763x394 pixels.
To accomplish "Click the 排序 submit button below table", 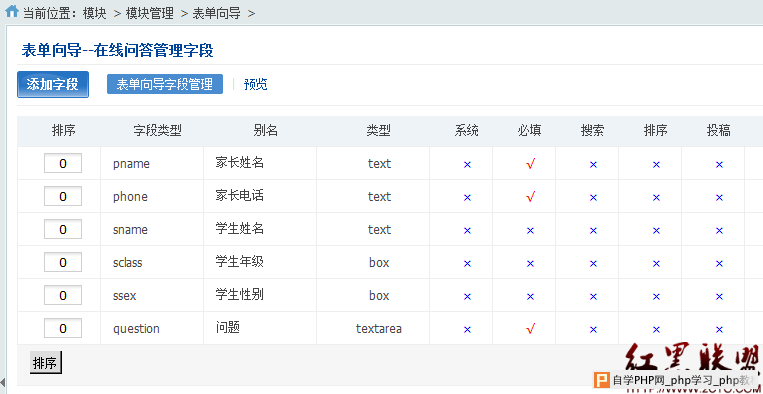I will (45, 363).
